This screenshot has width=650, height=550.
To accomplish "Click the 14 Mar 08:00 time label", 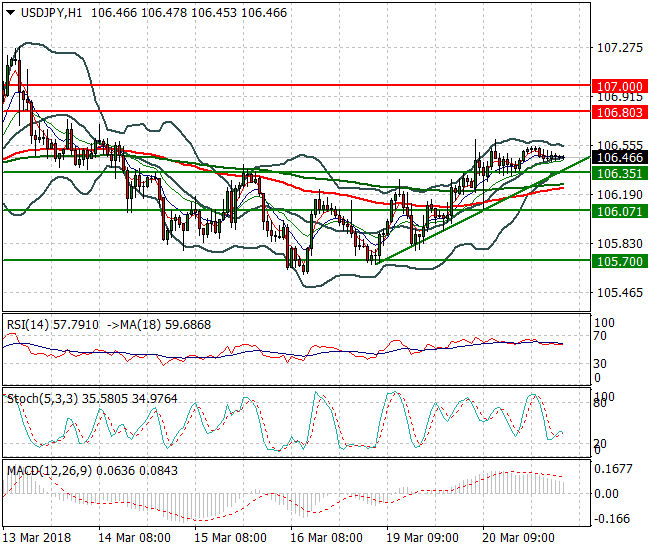I will pos(134,538).
